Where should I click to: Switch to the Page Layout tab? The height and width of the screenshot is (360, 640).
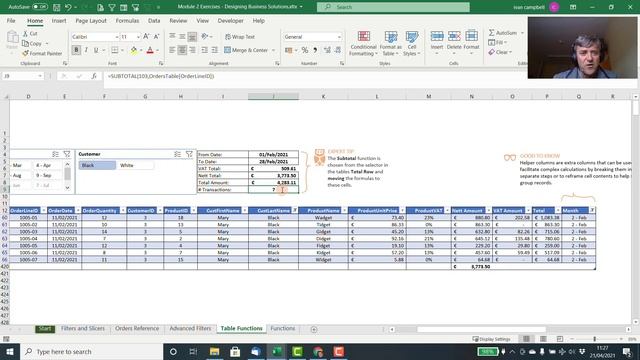(91, 20)
